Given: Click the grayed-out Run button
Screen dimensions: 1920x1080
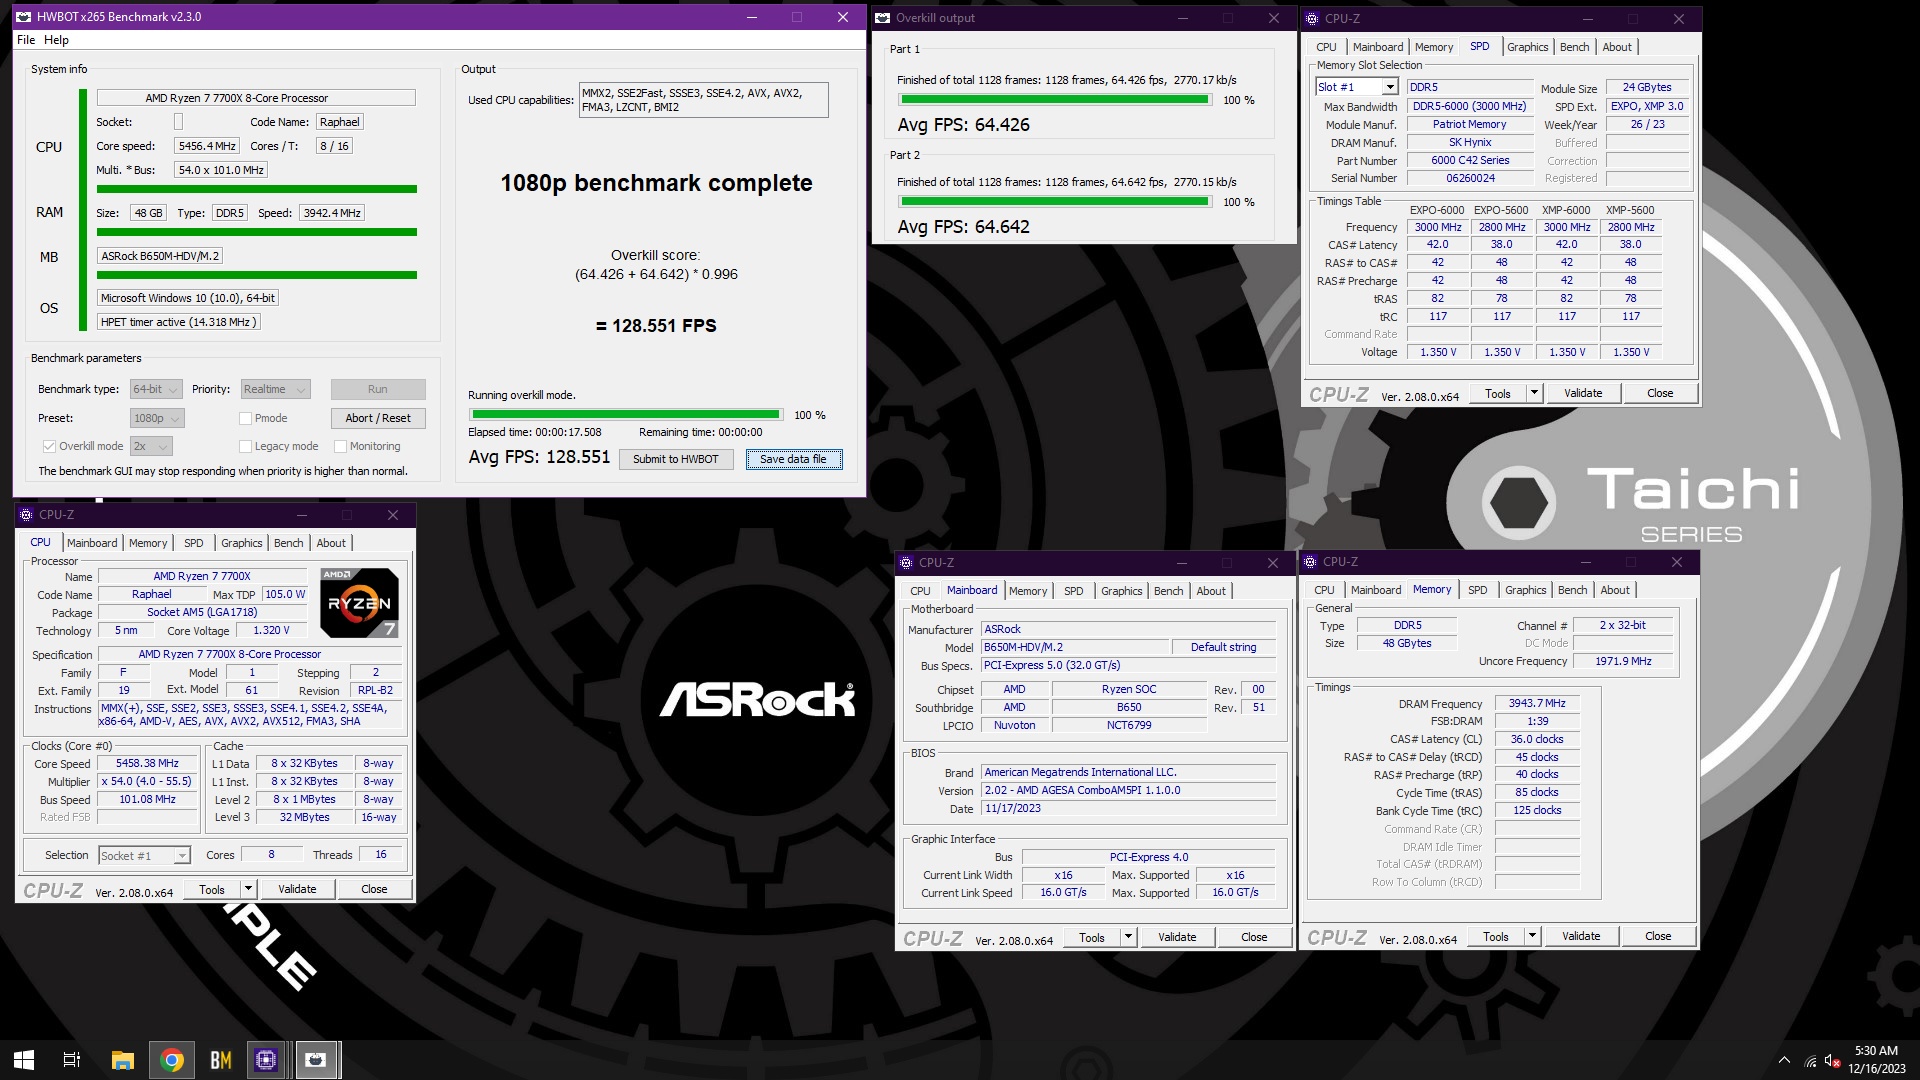Looking at the screenshot, I should [378, 389].
